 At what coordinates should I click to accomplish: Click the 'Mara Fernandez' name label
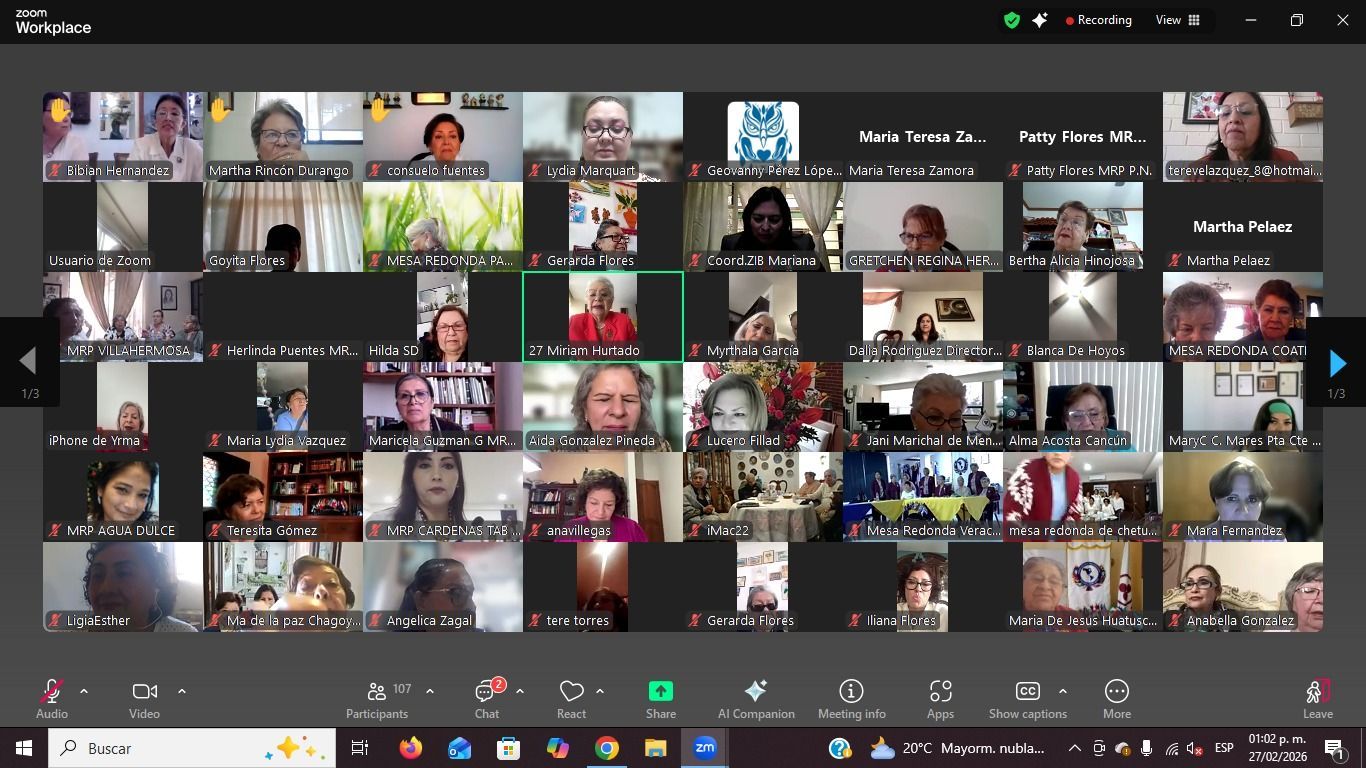tap(1234, 531)
